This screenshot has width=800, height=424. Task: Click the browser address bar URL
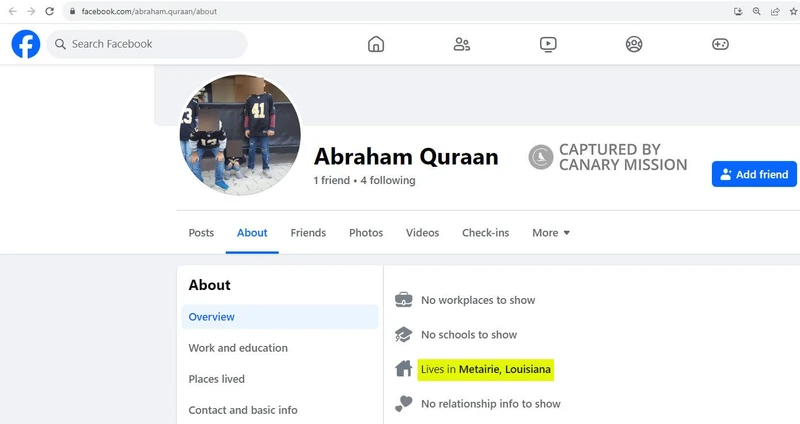tap(149, 11)
